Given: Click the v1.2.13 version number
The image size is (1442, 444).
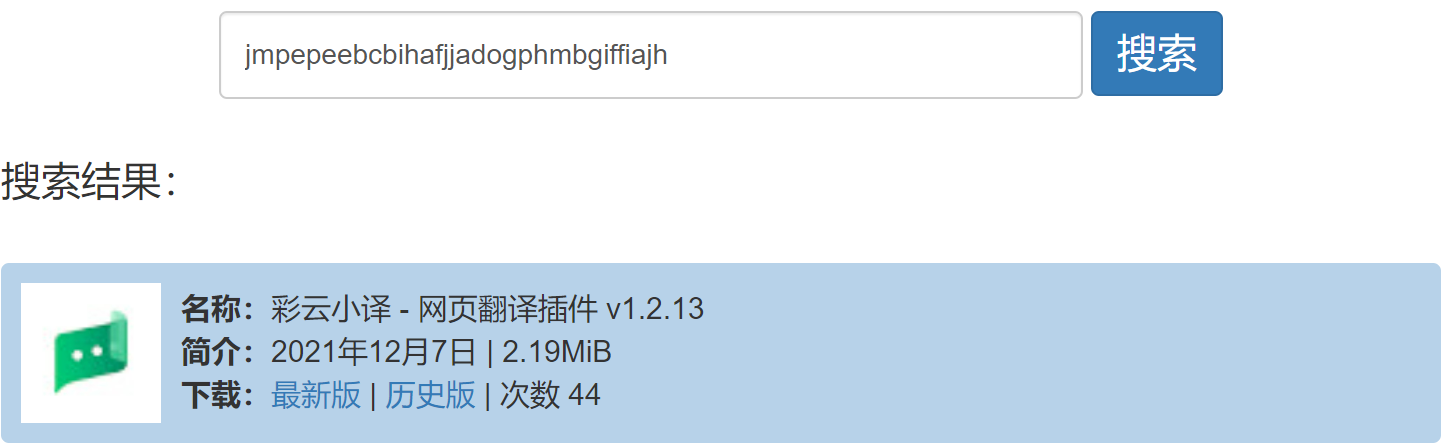Looking at the screenshot, I should point(655,310).
